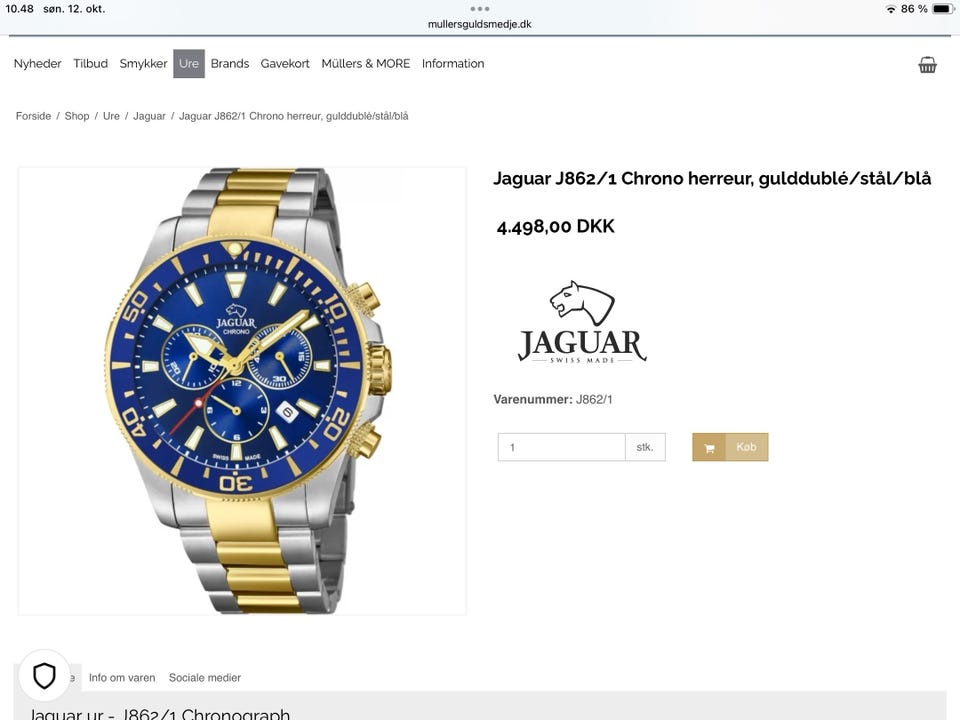Click the quantity input field
This screenshot has height=720, width=960.
point(561,448)
